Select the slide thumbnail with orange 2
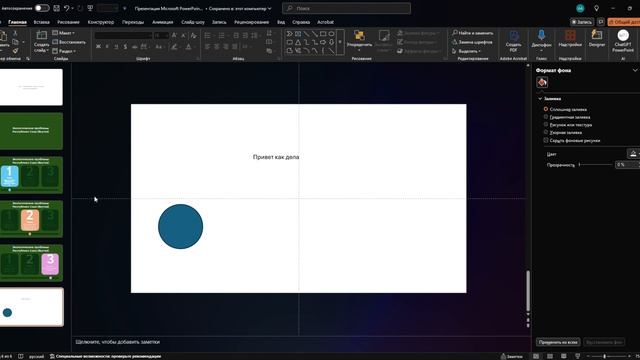This screenshot has width=640, height=360. (31, 219)
